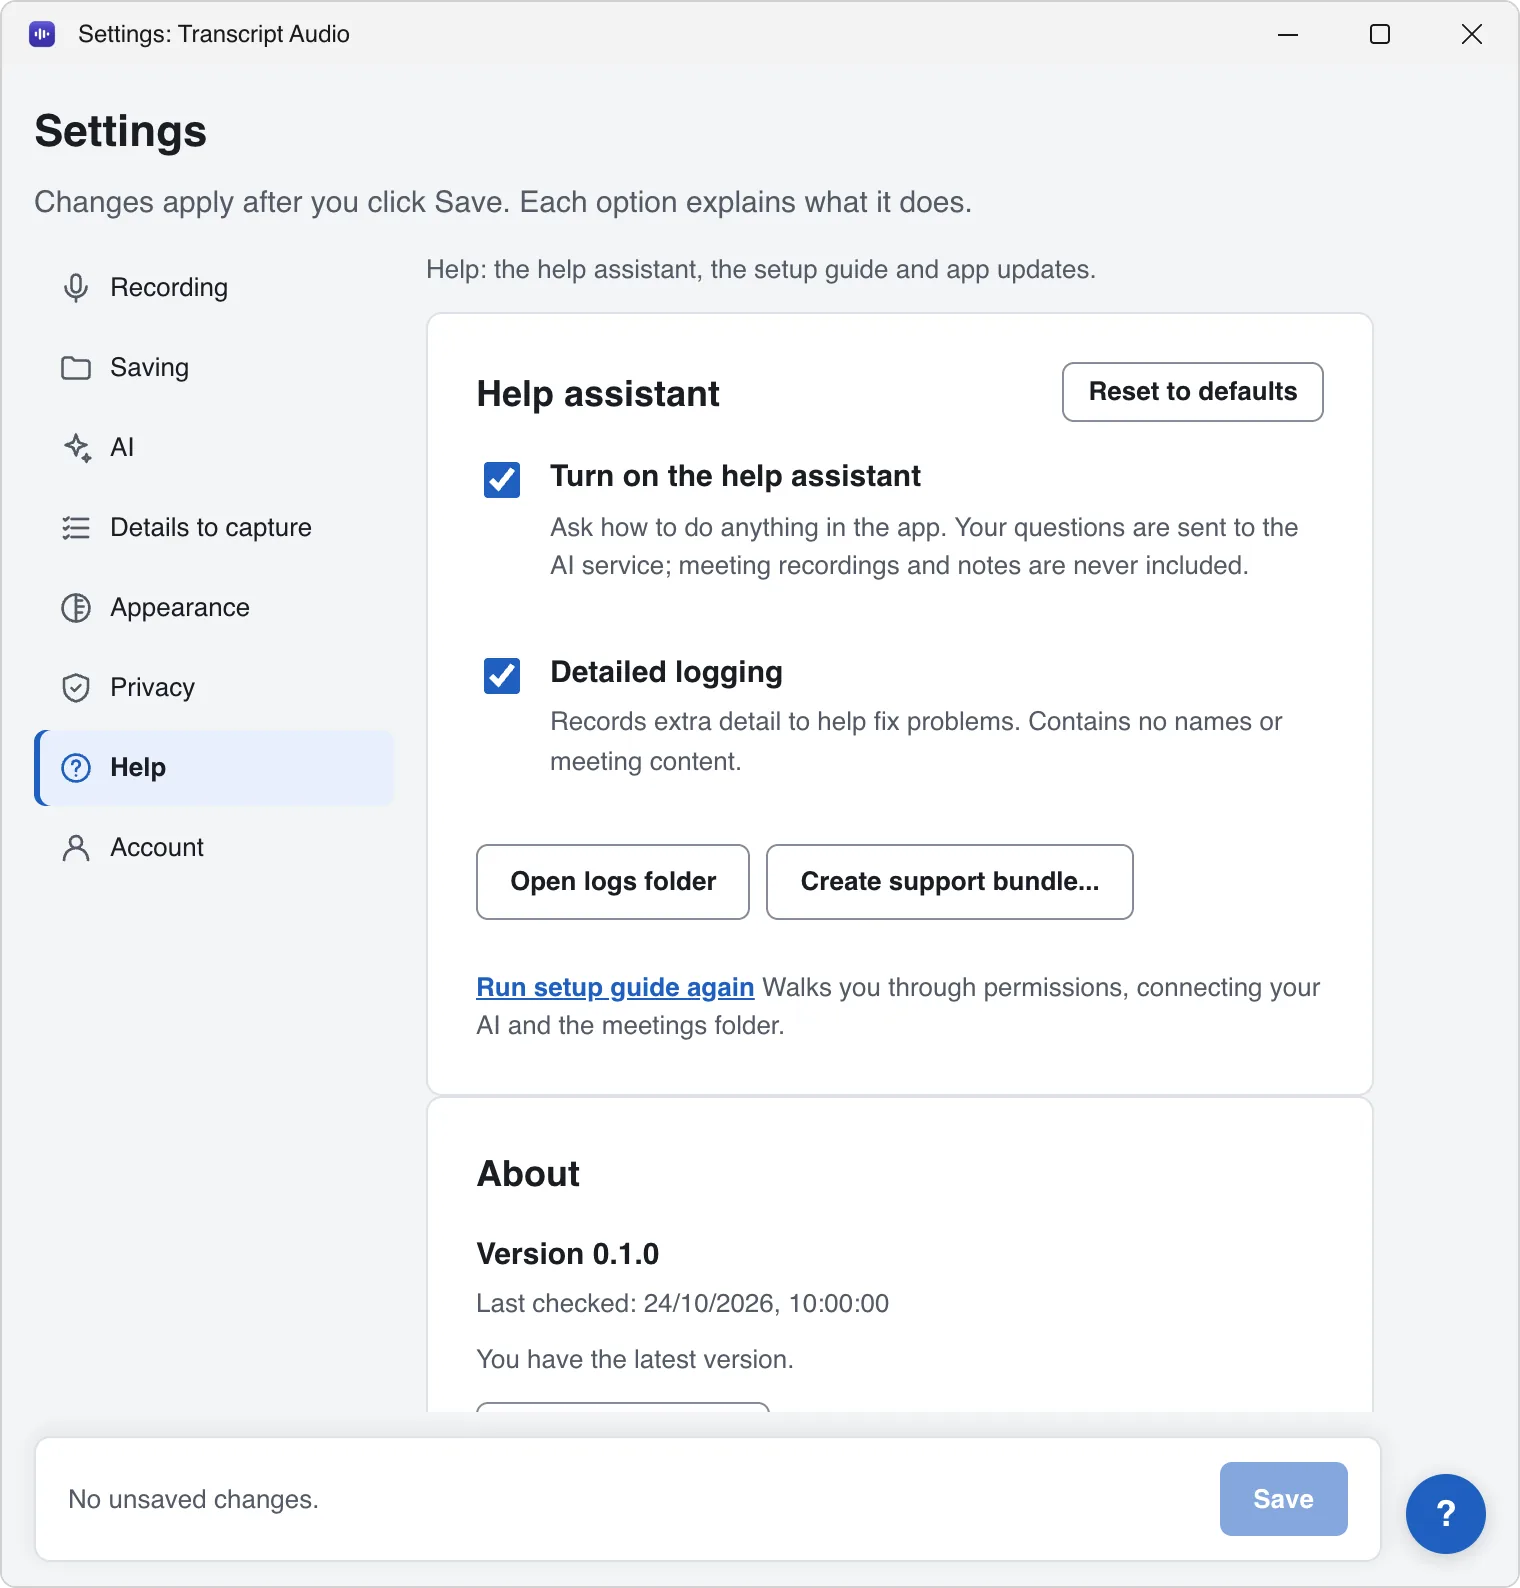Select the Account settings section
This screenshot has width=1520, height=1588.
pyautogui.click(x=215, y=847)
